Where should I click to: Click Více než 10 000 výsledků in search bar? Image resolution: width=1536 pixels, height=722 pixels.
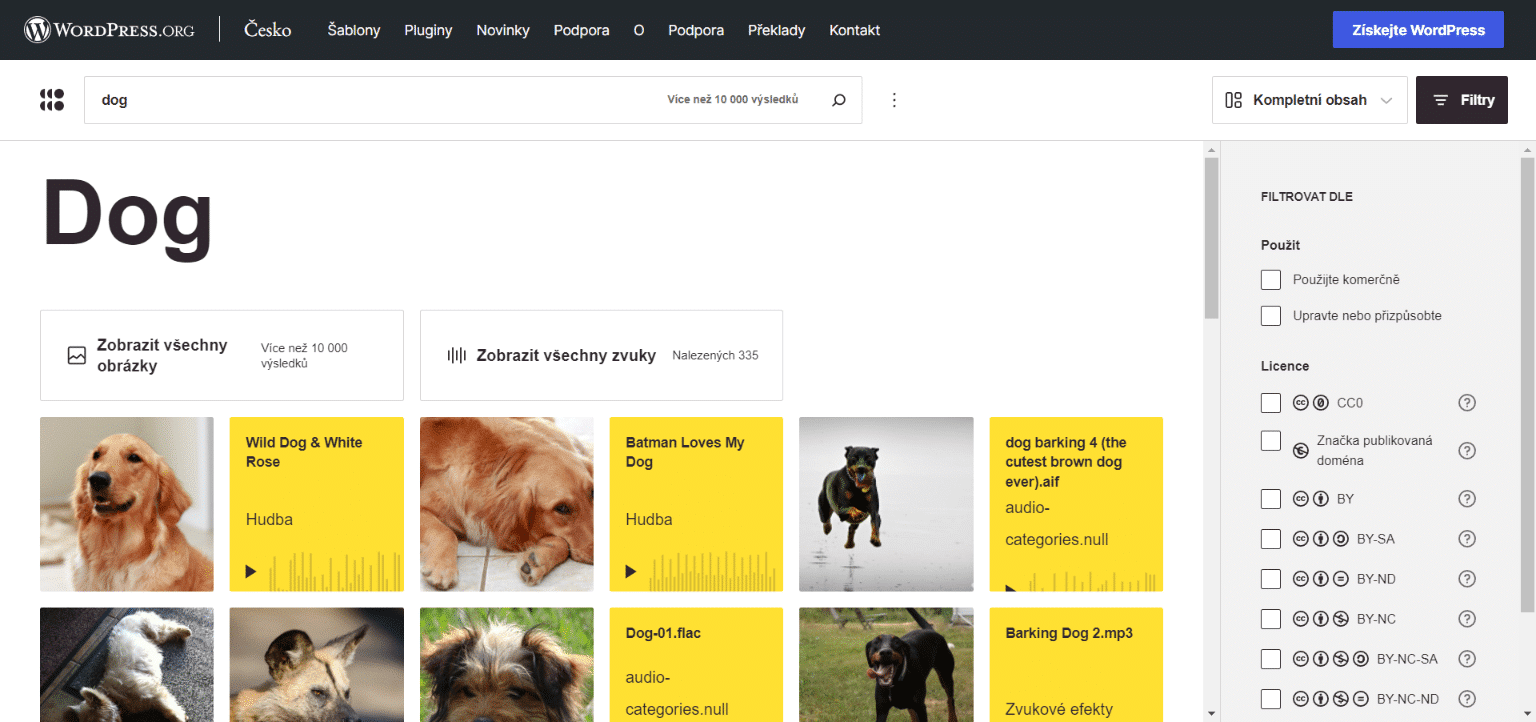[733, 100]
